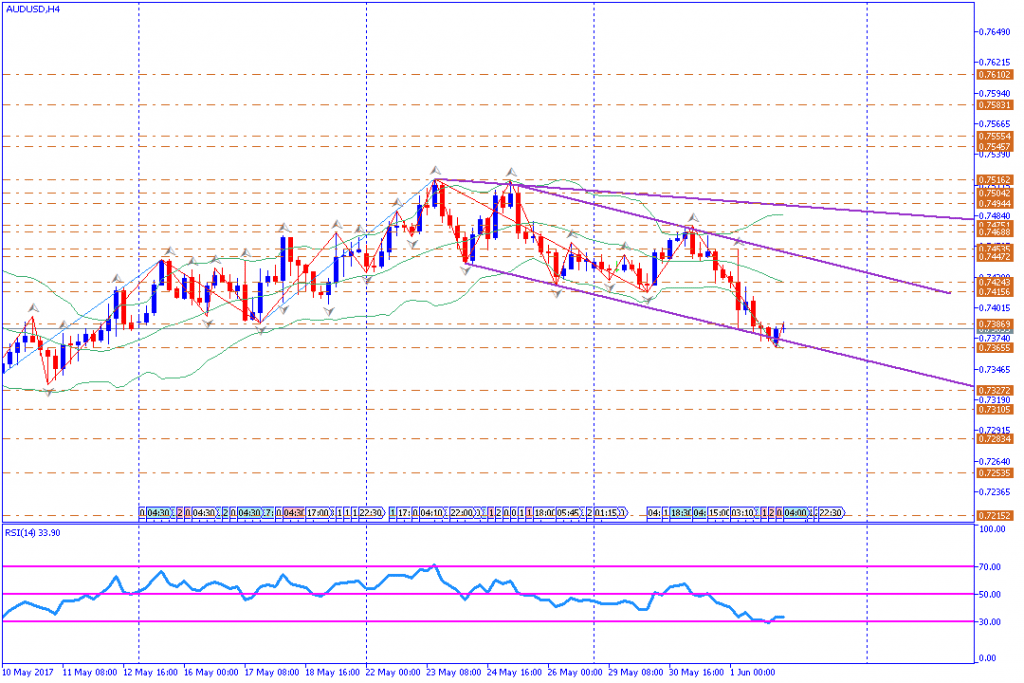
Task: Click the 29 May 08:00 time label
Action: pos(636,672)
